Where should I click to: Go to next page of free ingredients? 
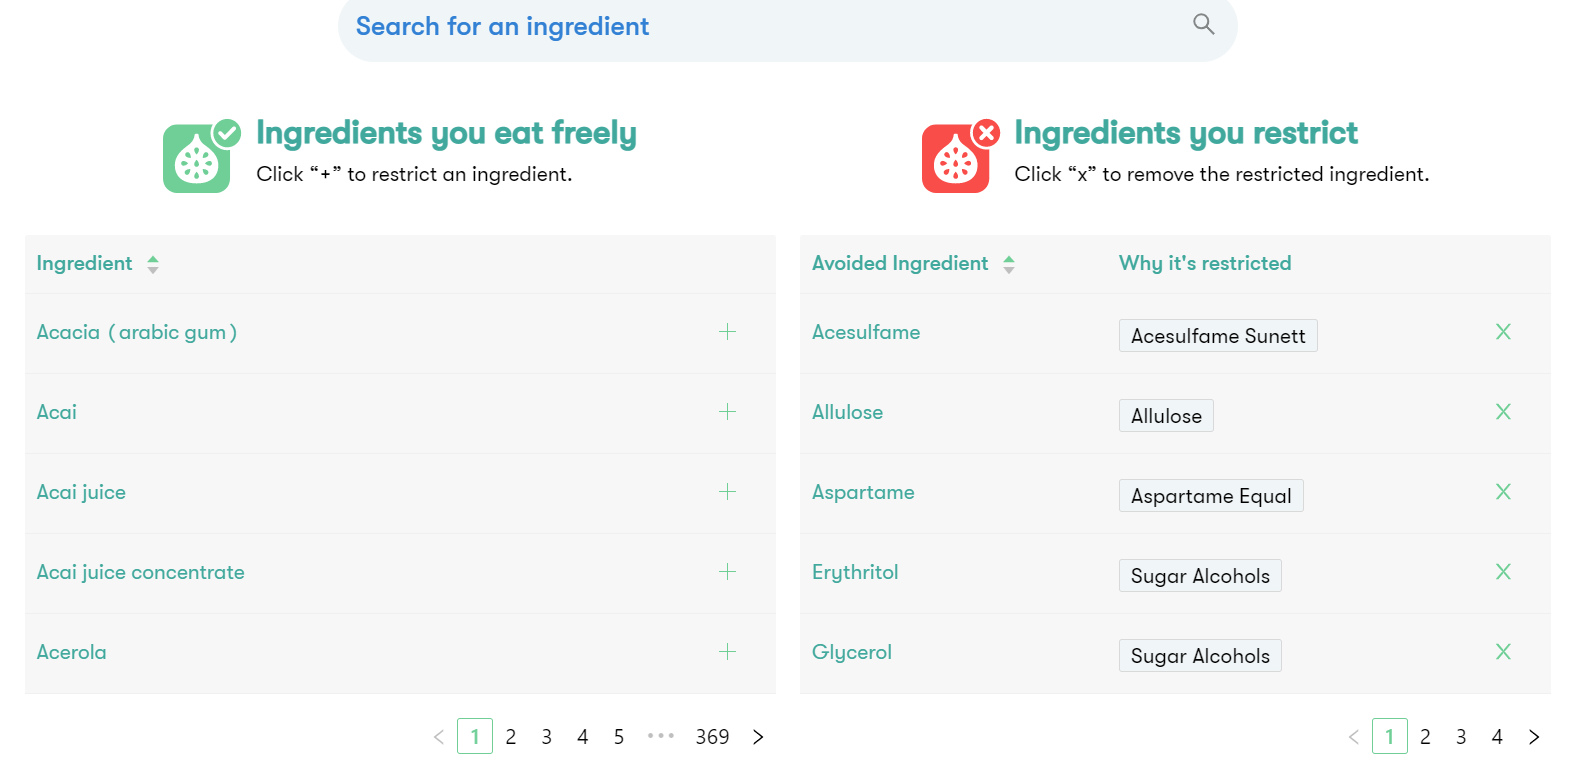click(x=758, y=737)
